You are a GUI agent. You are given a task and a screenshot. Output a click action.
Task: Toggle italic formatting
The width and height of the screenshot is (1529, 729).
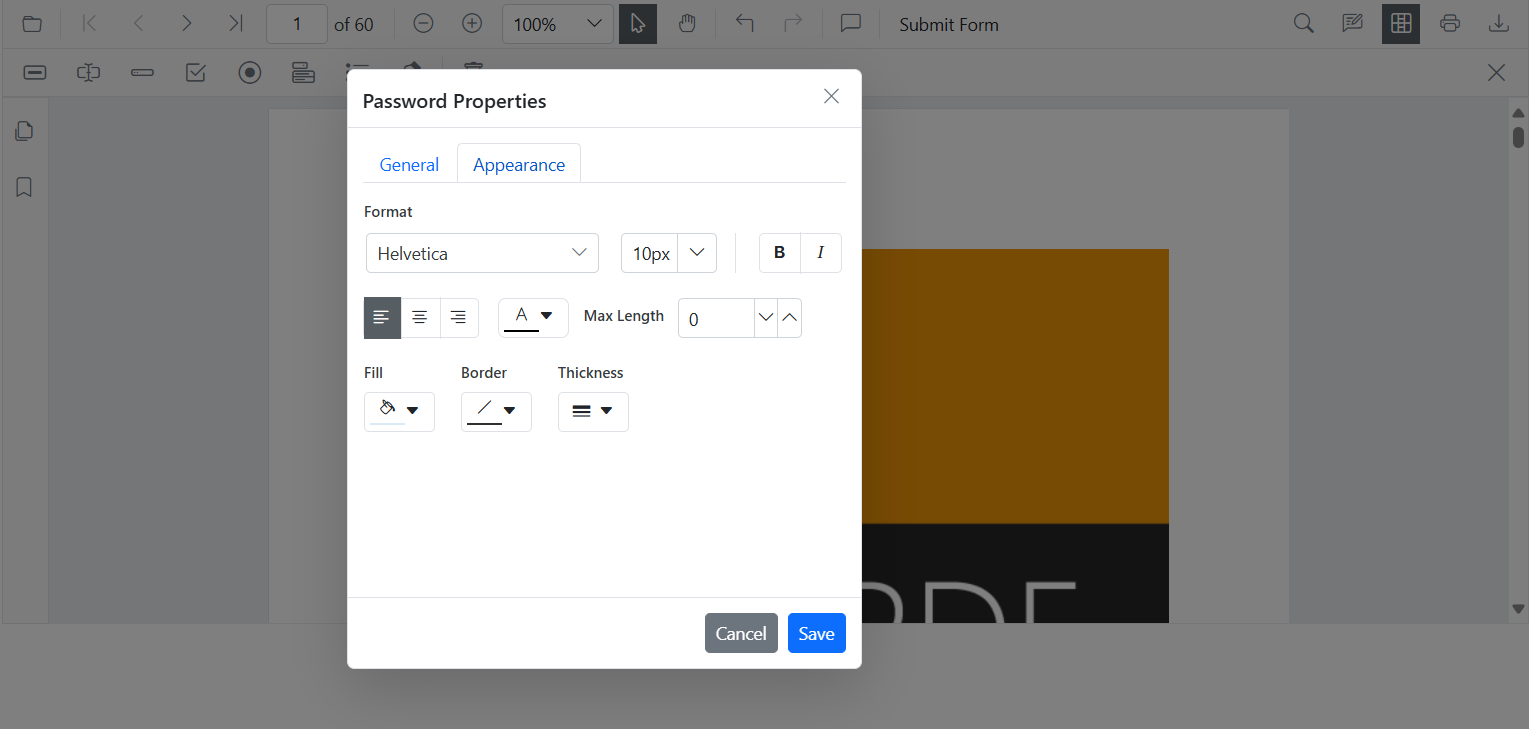821,253
